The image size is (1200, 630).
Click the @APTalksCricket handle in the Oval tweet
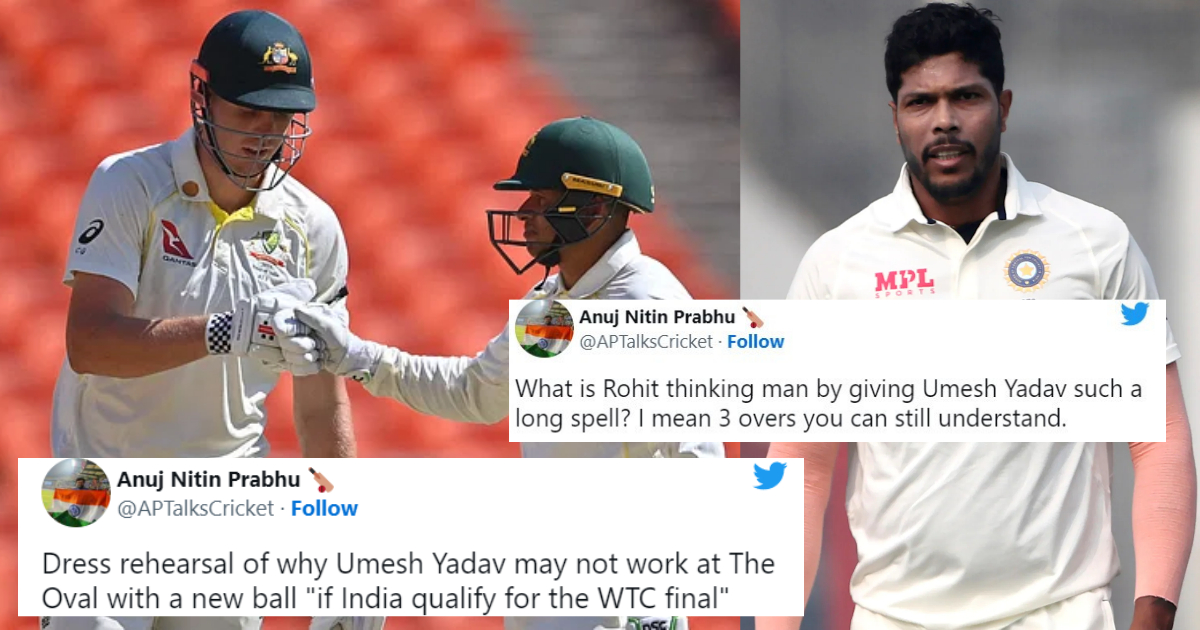coord(195,508)
